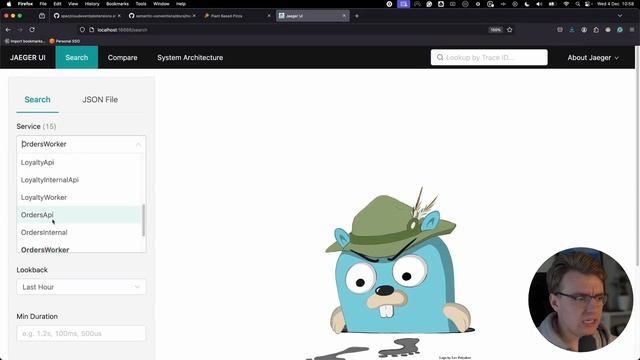Switch to the JSON File tab
Viewport: 640px width, 360px height.
pyautogui.click(x=100, y=100)
